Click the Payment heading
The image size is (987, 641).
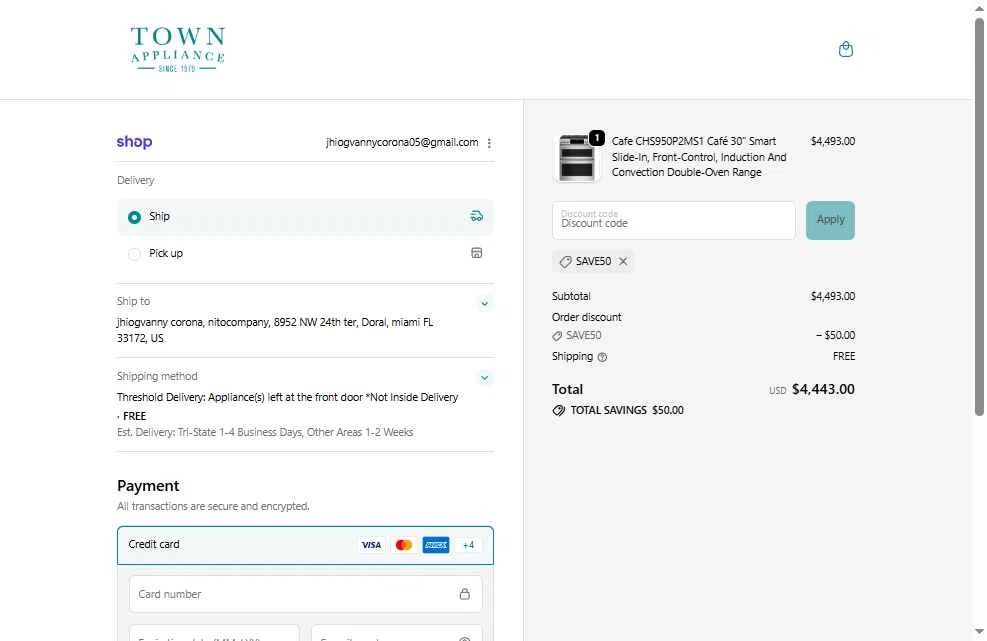click(148, 486)
